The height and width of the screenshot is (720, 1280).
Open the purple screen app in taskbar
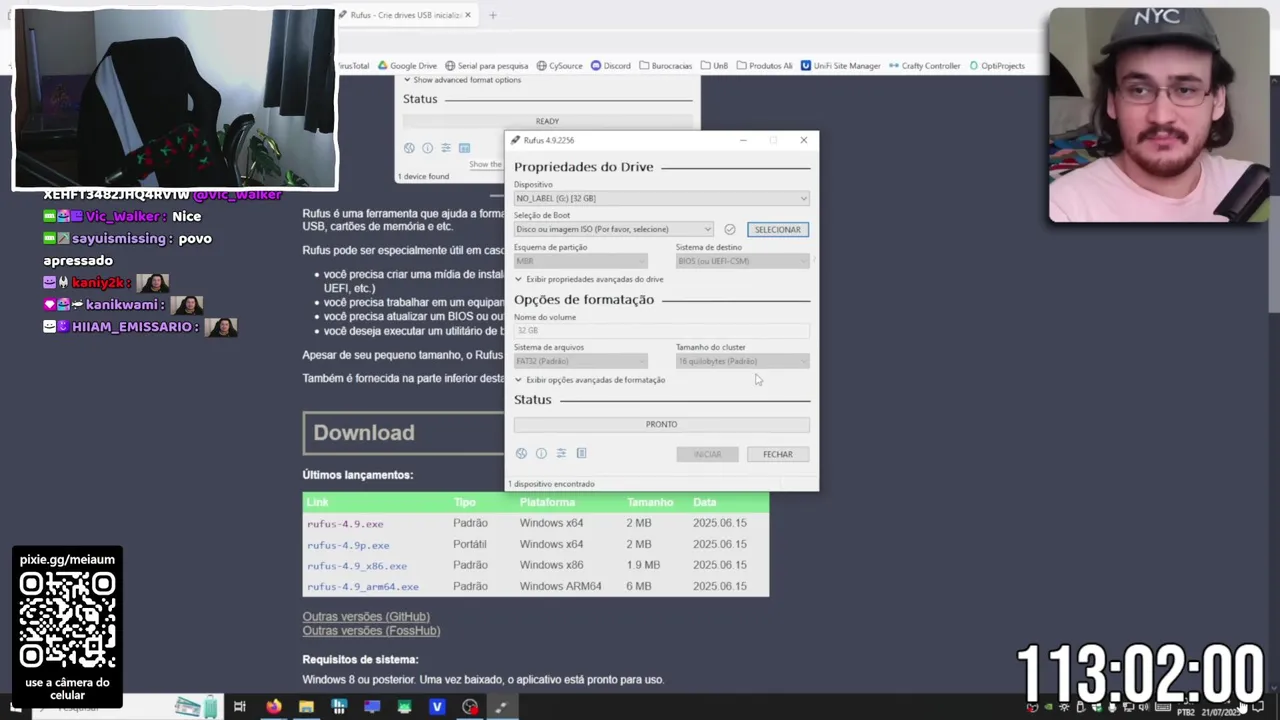click(x=372, y=707)
